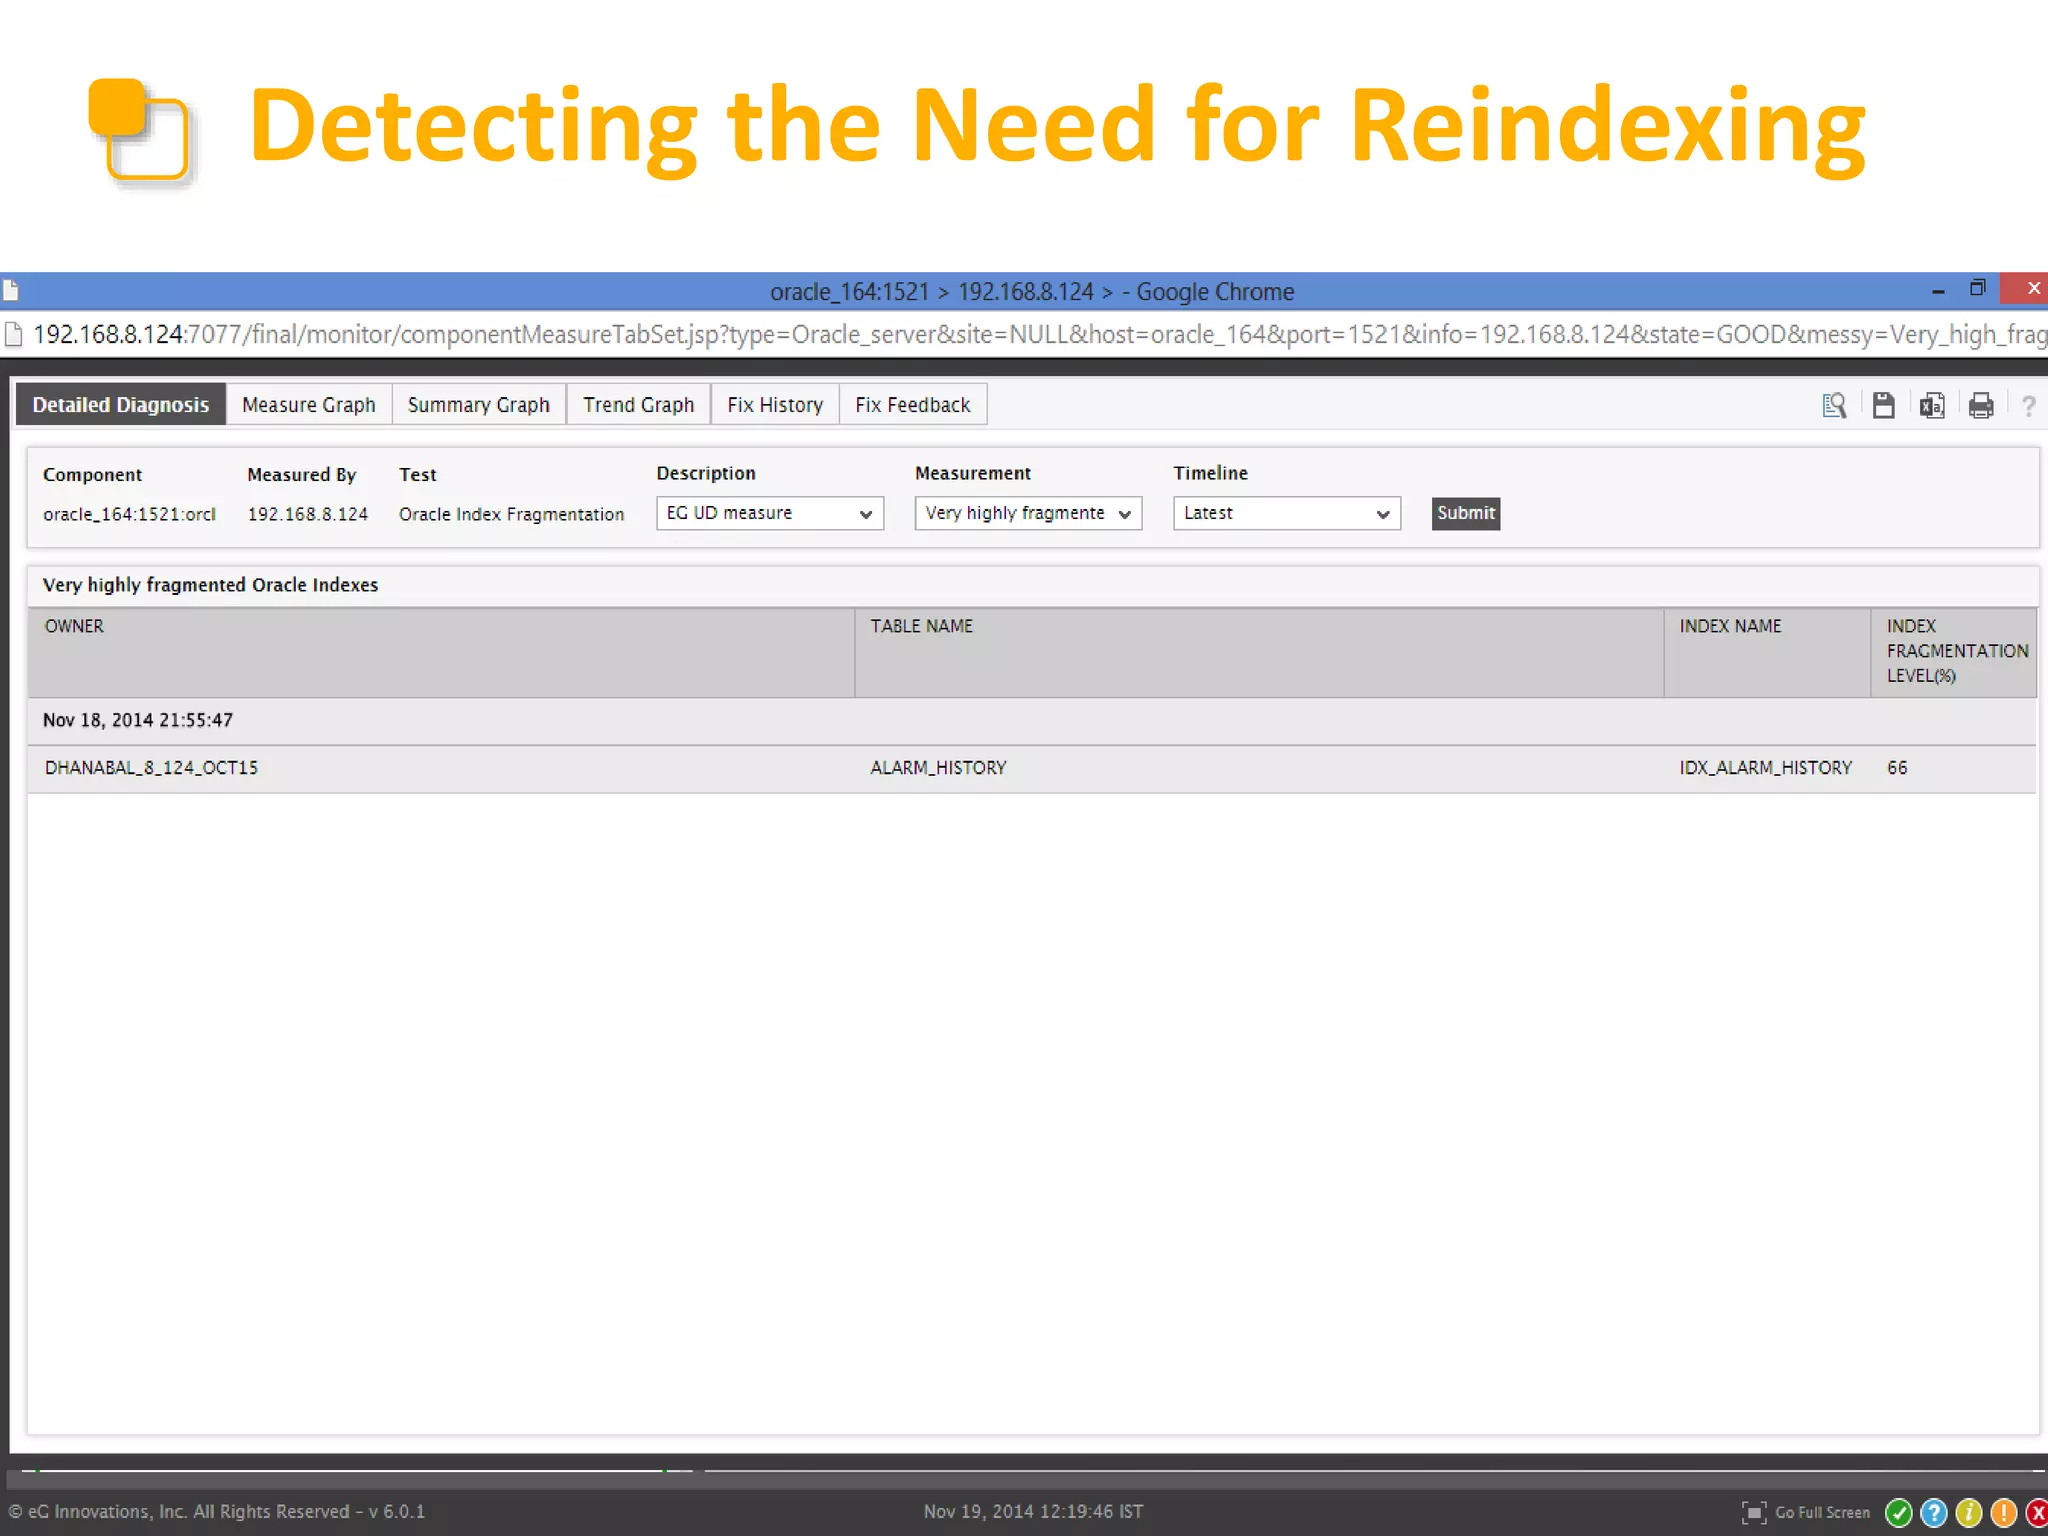Click the URL in the address bar
The image size is (2048, 1536).
[1040, 334]
